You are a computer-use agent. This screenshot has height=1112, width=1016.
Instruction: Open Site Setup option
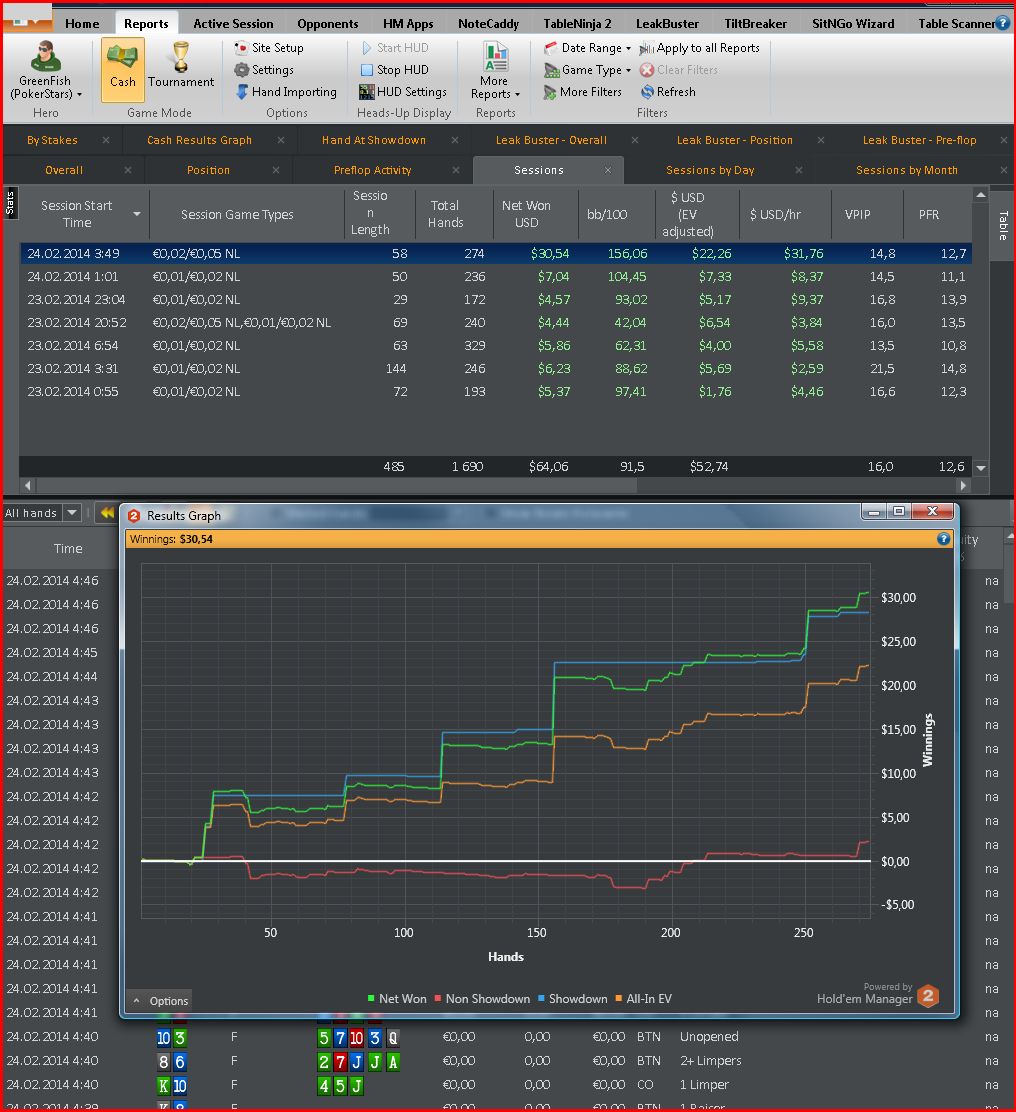tap(269, 48)
